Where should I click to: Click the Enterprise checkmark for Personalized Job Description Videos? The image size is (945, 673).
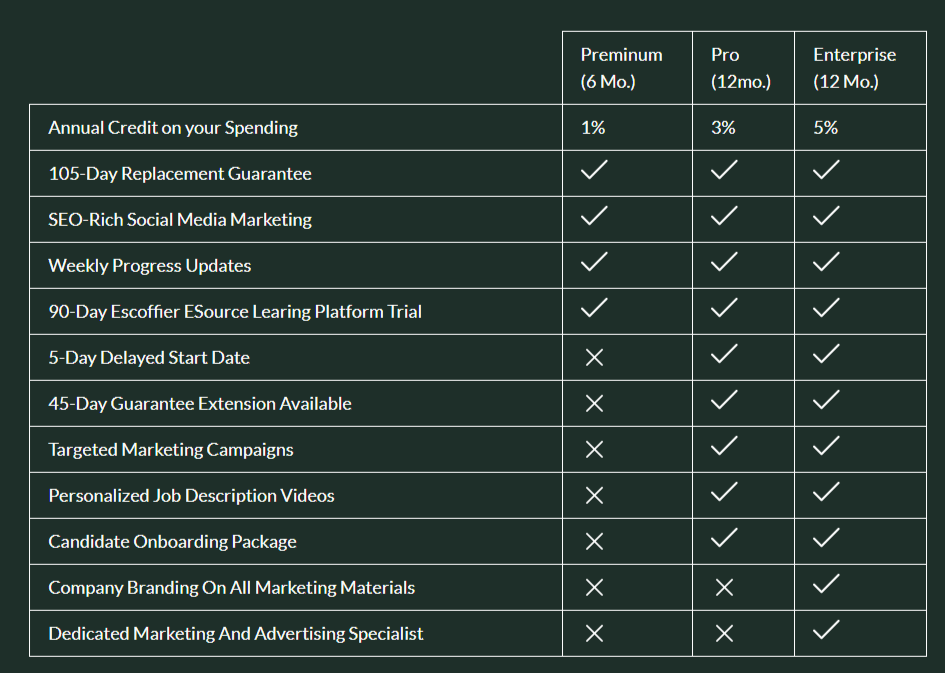[825, 493]
